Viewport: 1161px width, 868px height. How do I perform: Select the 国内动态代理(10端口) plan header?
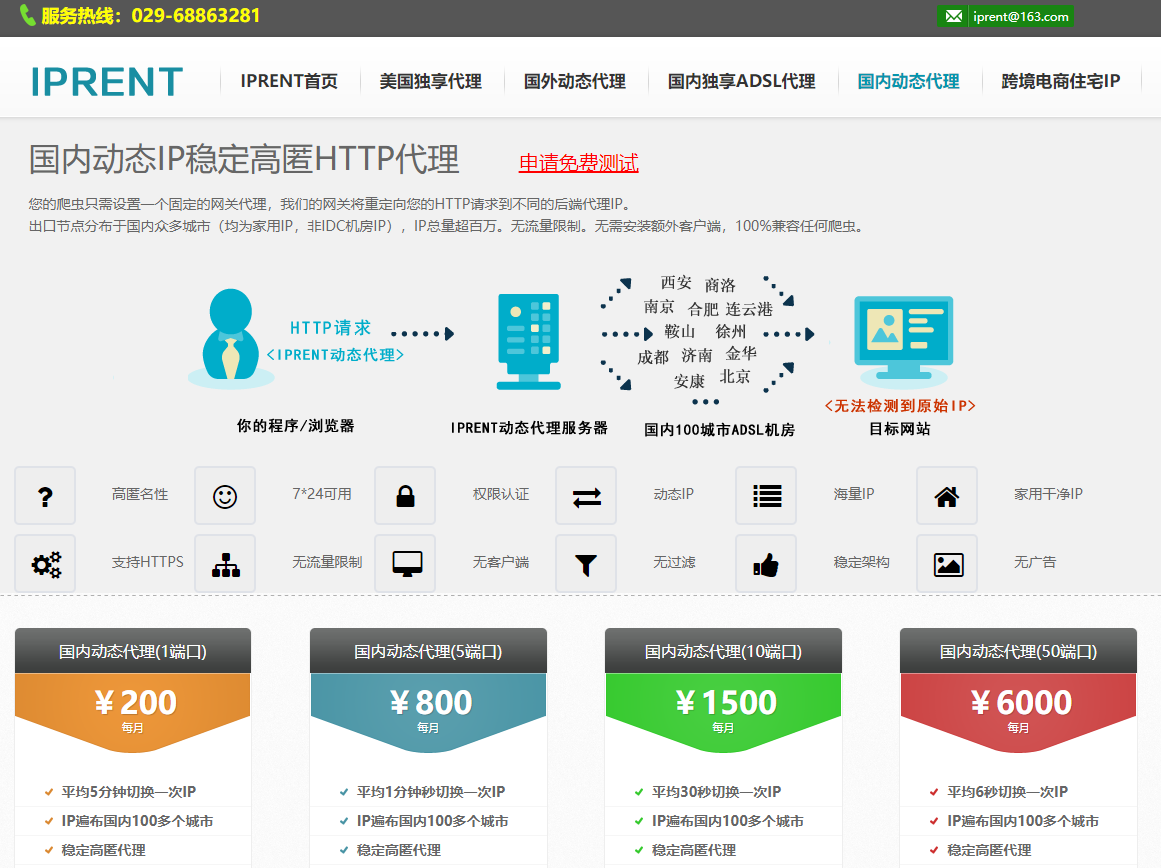tap(723, 651)
